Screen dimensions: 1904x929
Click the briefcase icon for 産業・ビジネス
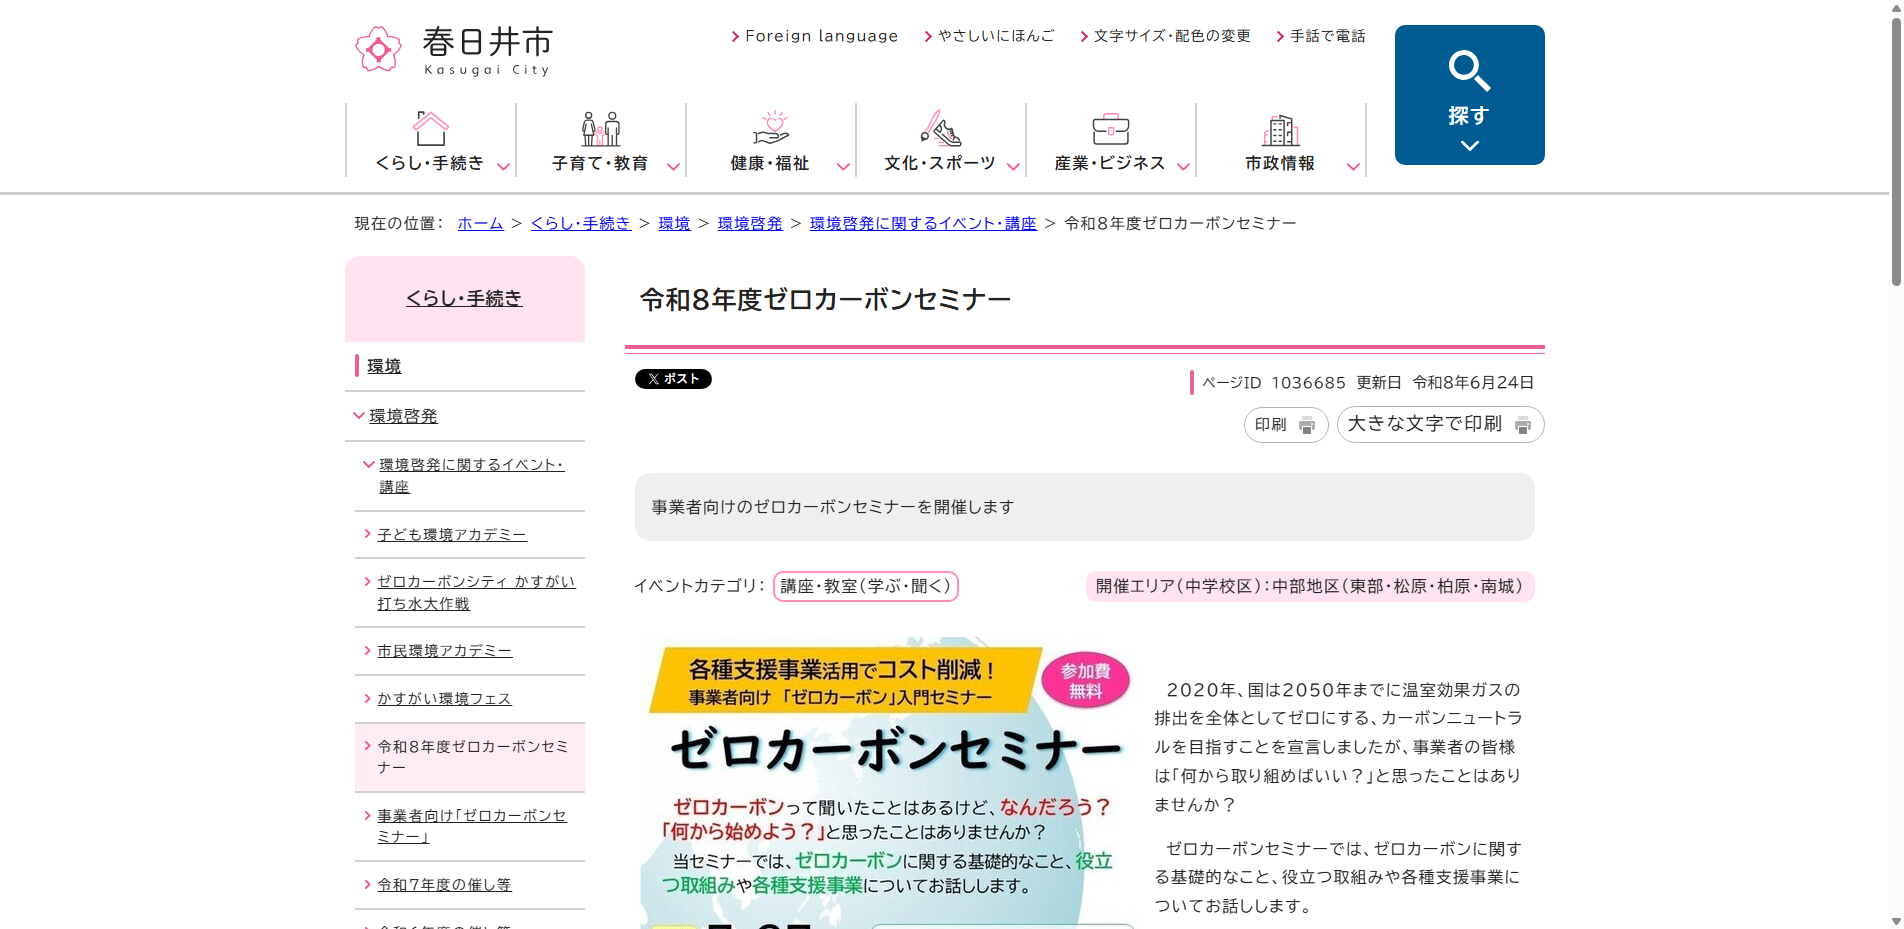[1111, 129]
